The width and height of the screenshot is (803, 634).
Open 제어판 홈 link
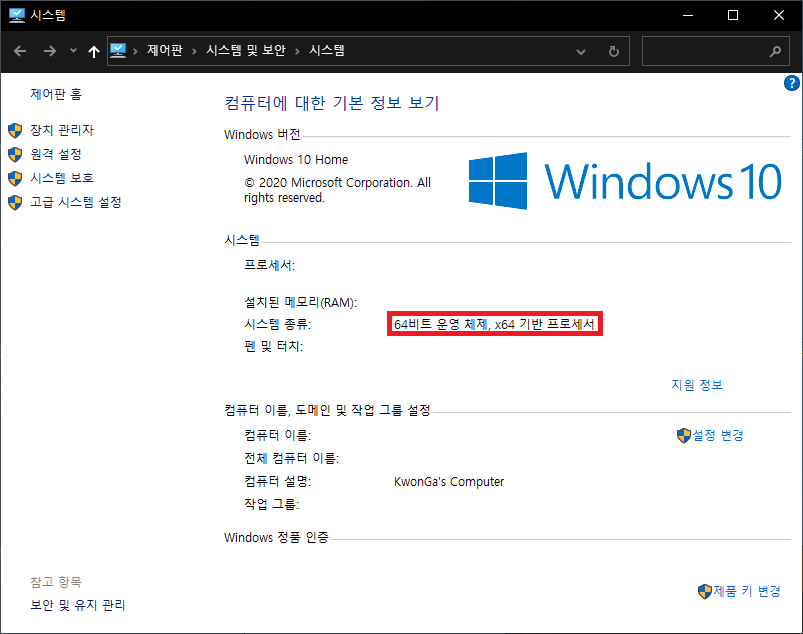56,94
